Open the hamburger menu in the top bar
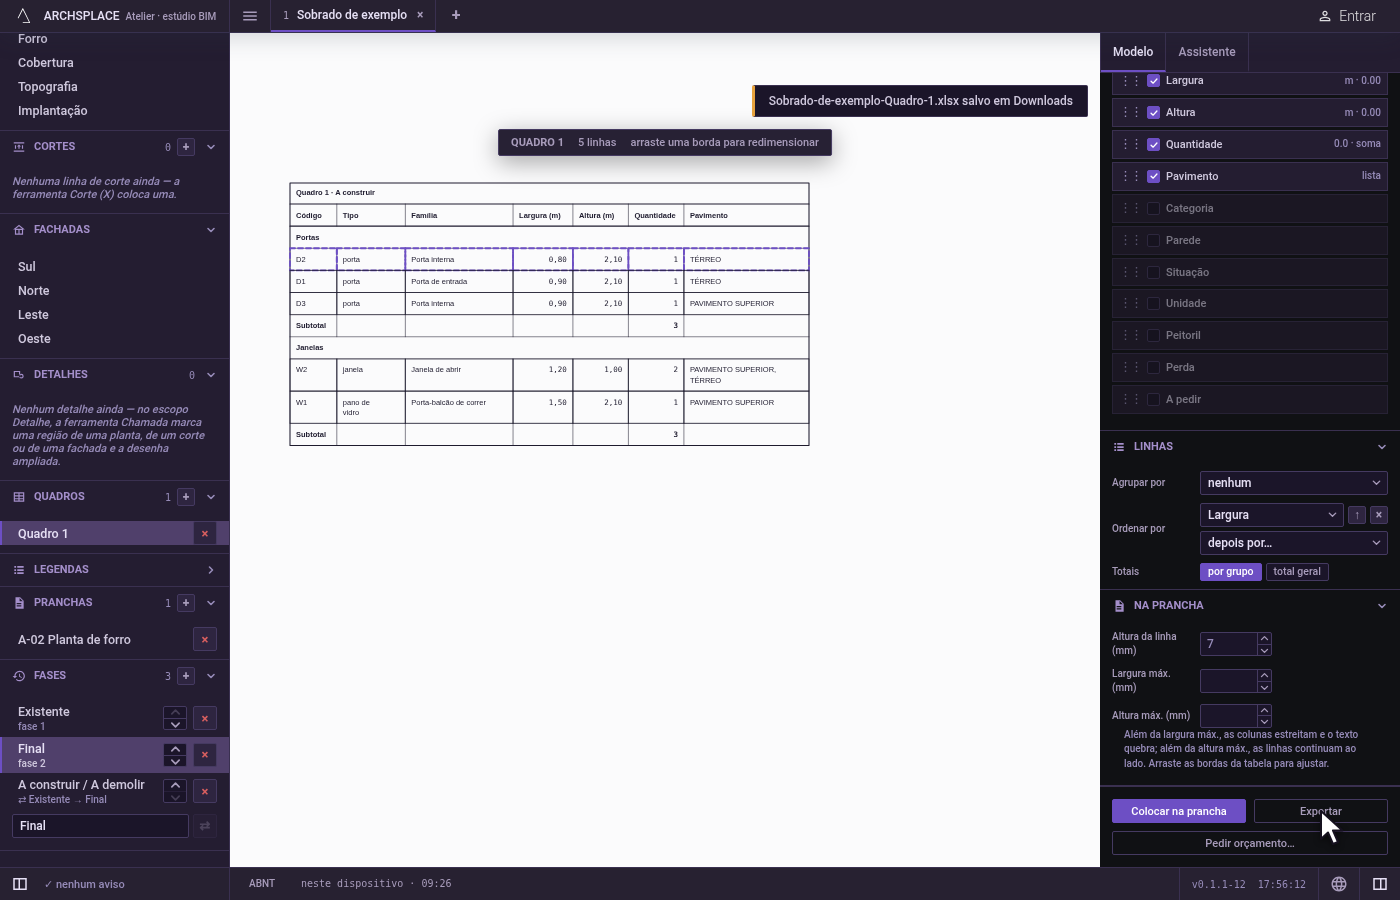This screenshot has width=1400, height=900. (250, 16)
